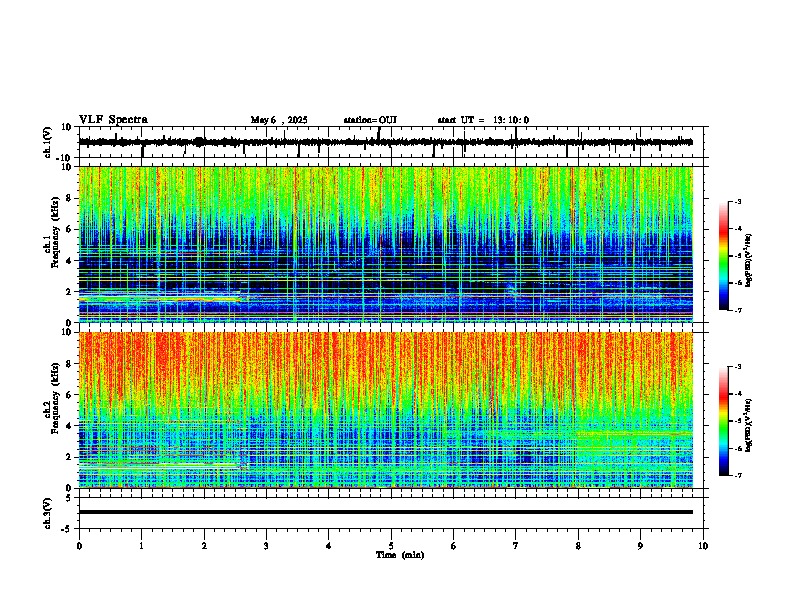Click time-axis tick label "5"

(391, 546)
